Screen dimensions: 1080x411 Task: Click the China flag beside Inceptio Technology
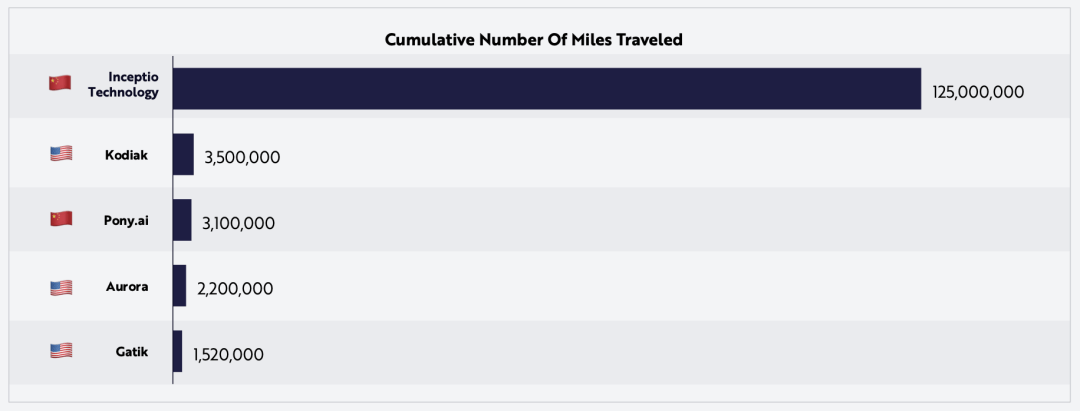point(60,83)
